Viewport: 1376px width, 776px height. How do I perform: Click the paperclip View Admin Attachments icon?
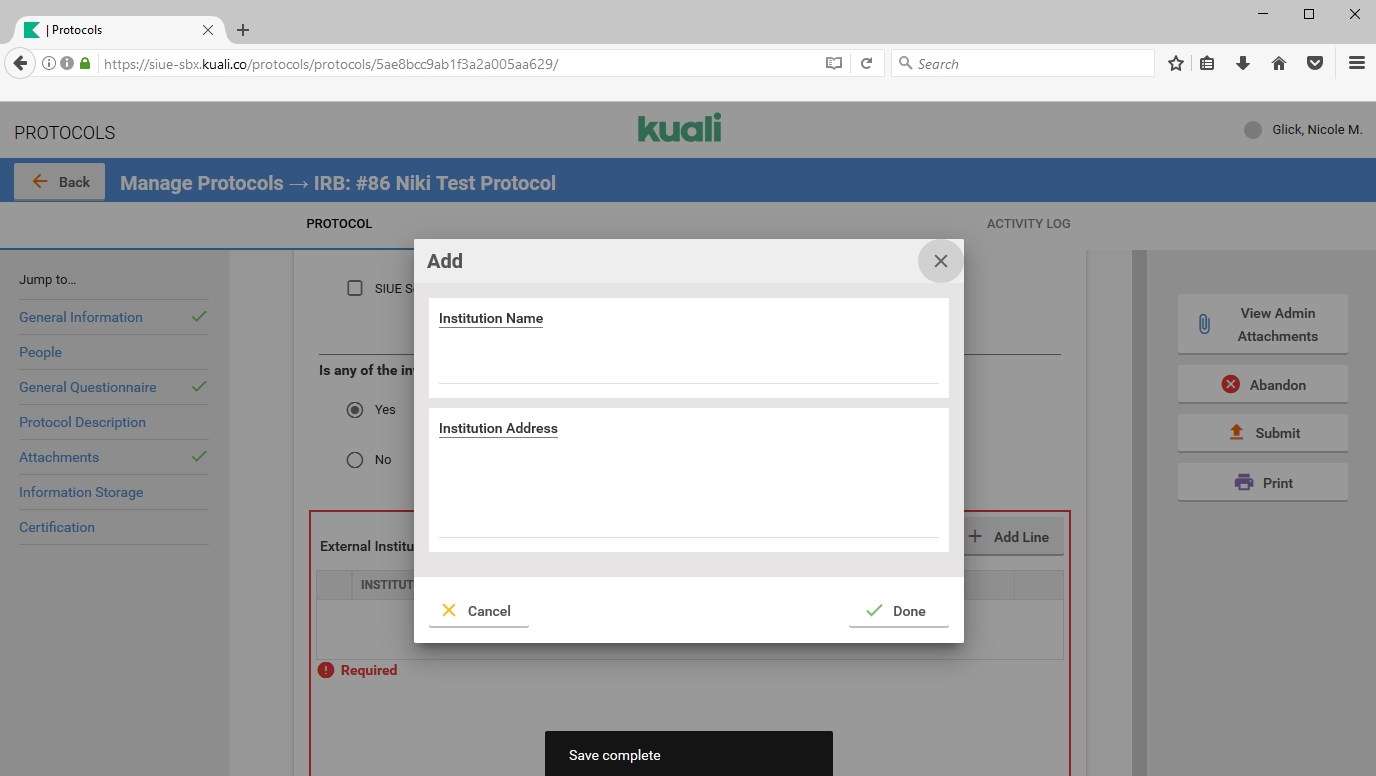[1204, 324]
